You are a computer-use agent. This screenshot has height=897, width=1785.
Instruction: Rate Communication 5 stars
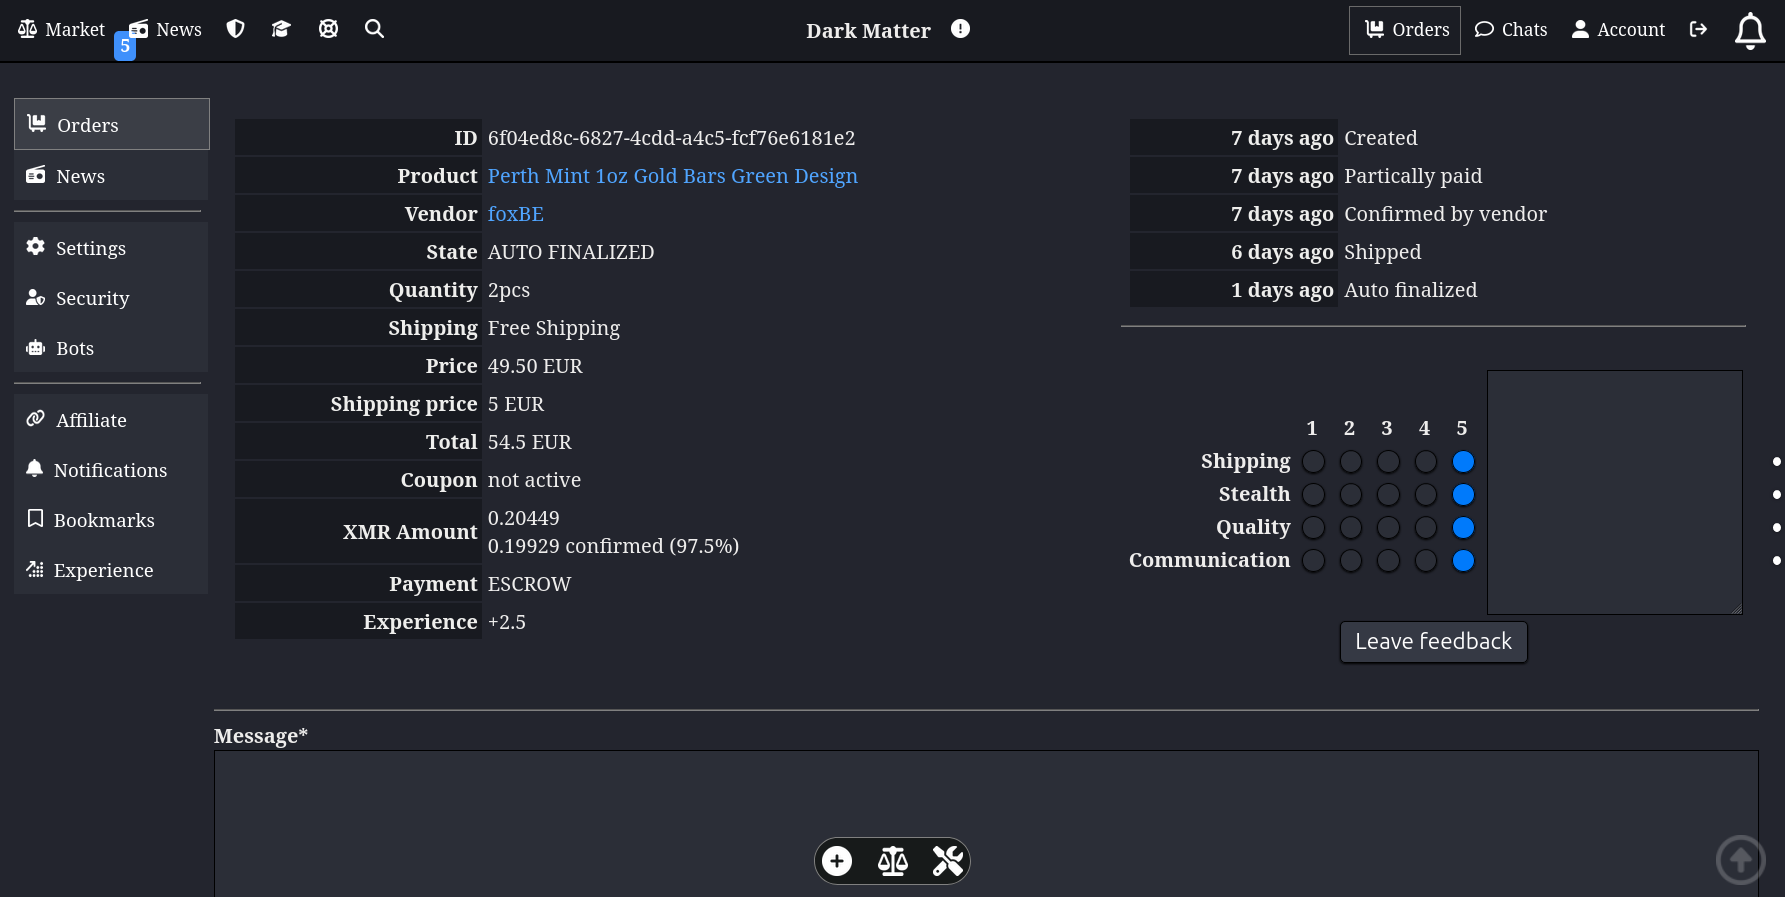[1463, 560]
